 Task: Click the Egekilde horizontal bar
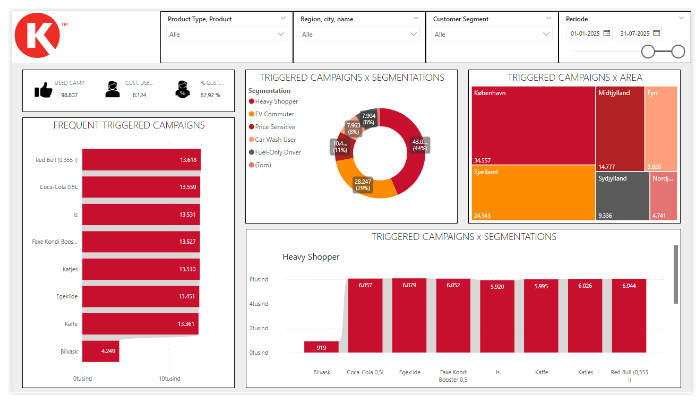point(140,296)
